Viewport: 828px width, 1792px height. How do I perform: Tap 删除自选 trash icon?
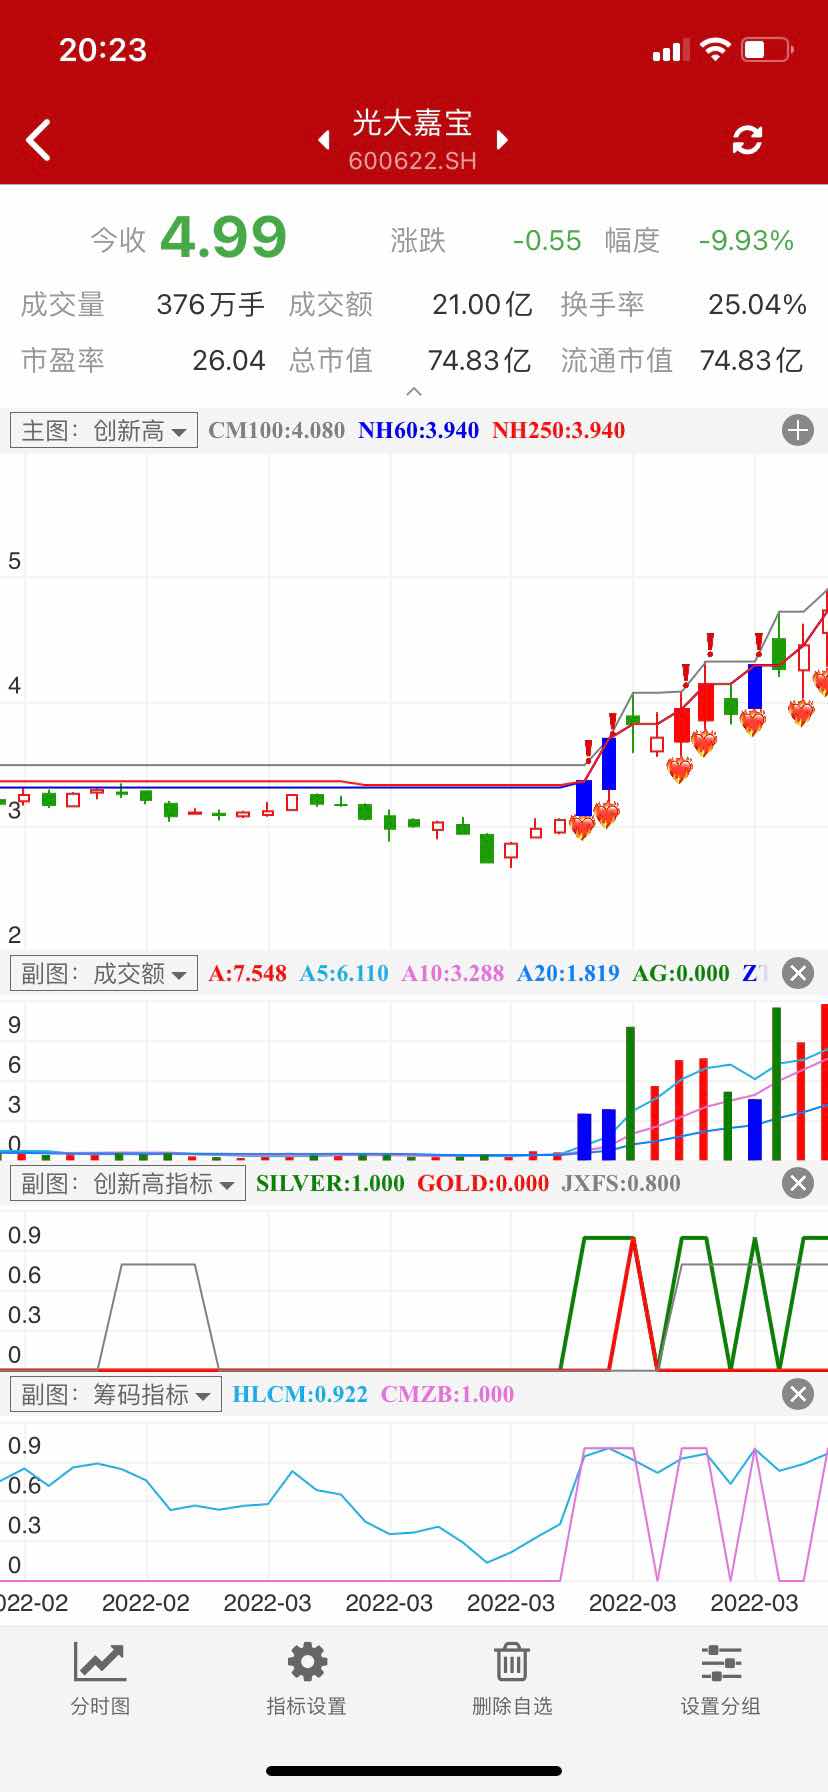512,1680
